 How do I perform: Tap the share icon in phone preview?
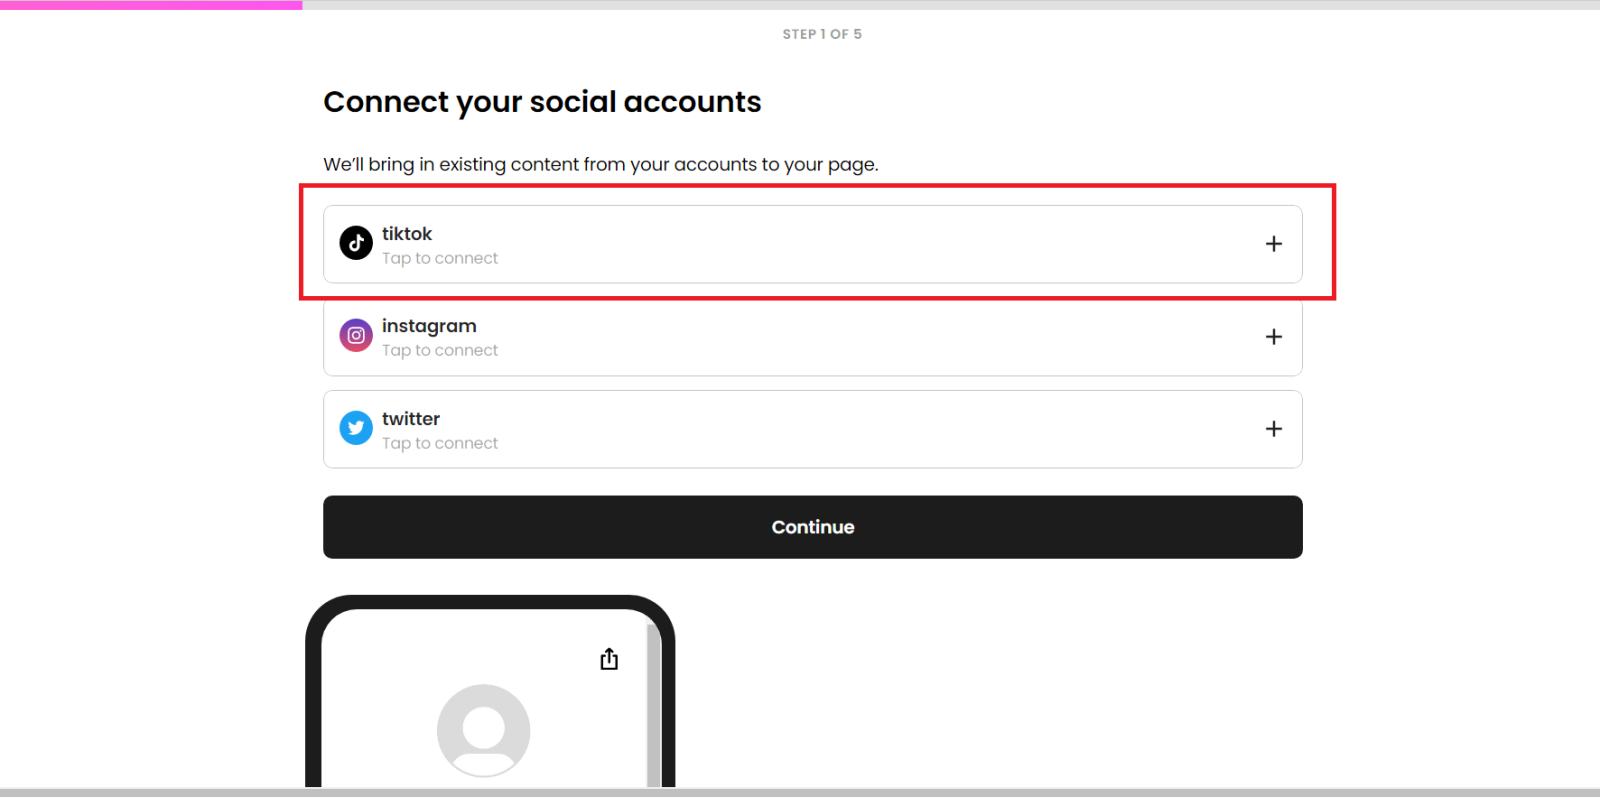pos(609,659)
